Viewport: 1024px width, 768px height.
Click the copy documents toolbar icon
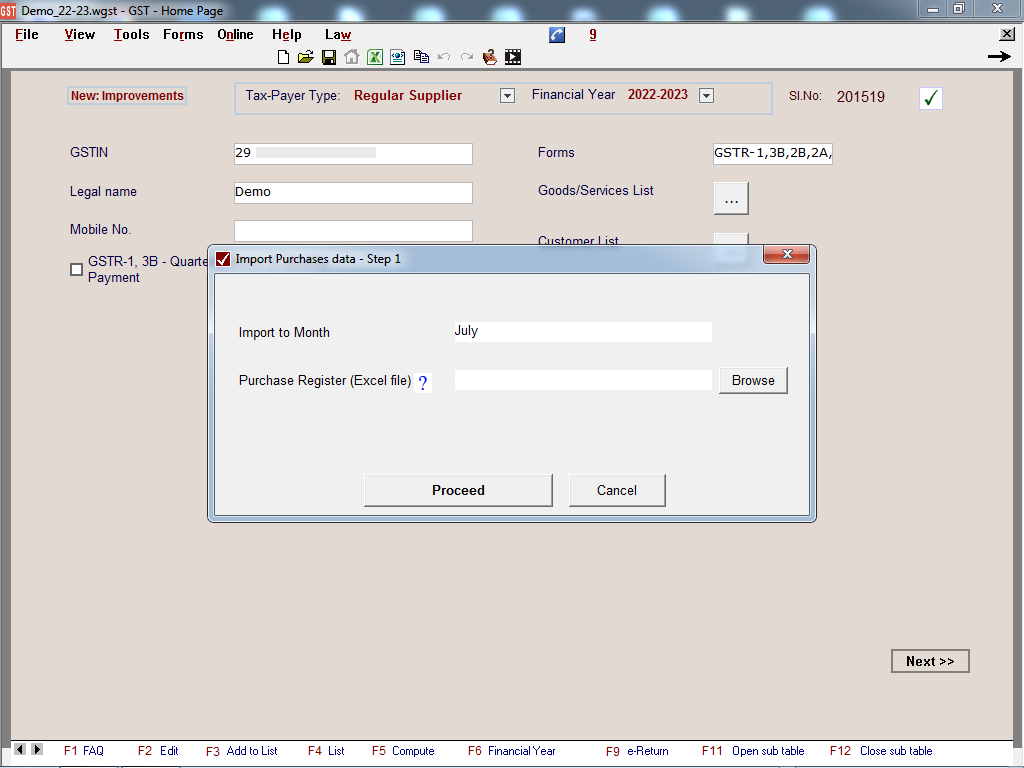coord(421,57)
